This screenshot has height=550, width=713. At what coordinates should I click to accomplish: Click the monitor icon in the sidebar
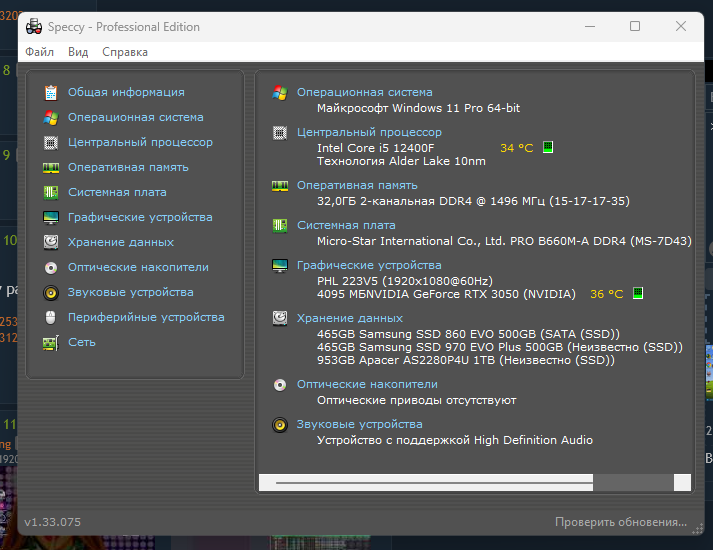coord(50,217)
